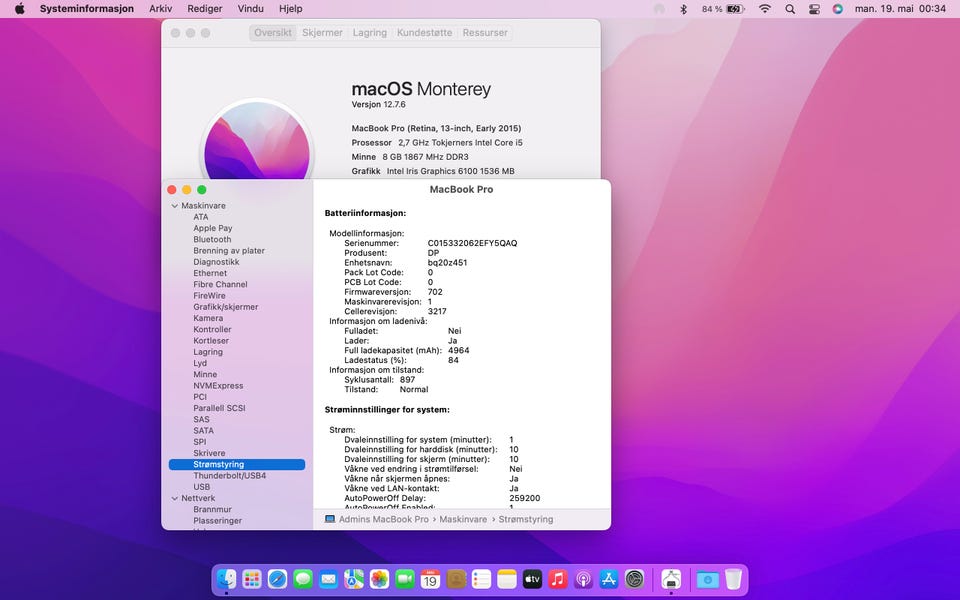Select Bluetooth in the hardware list
The width and height of the screenshot is (960, 600).
(212, 239)
